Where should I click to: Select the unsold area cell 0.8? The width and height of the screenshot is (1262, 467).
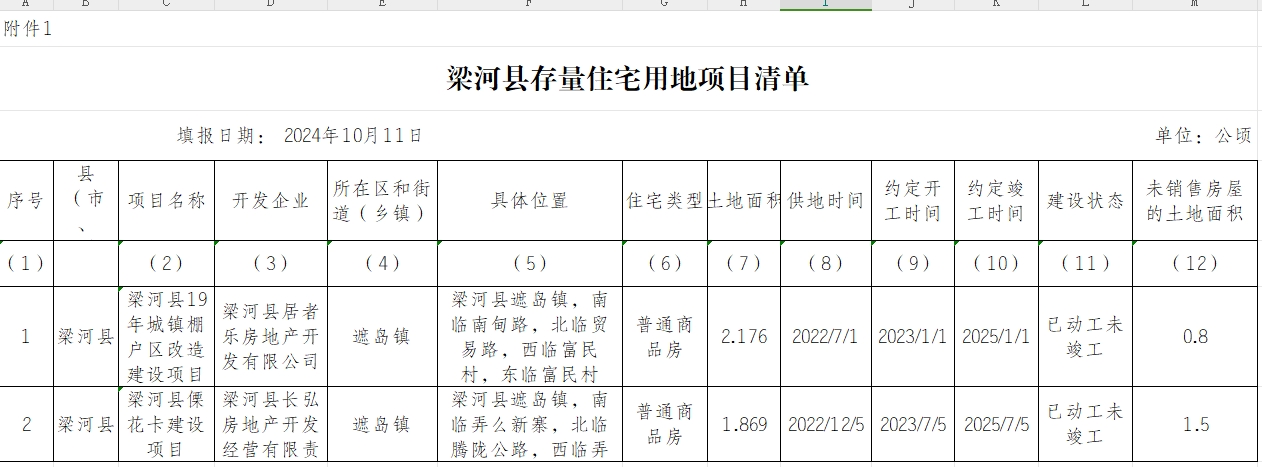point(1196,336)
